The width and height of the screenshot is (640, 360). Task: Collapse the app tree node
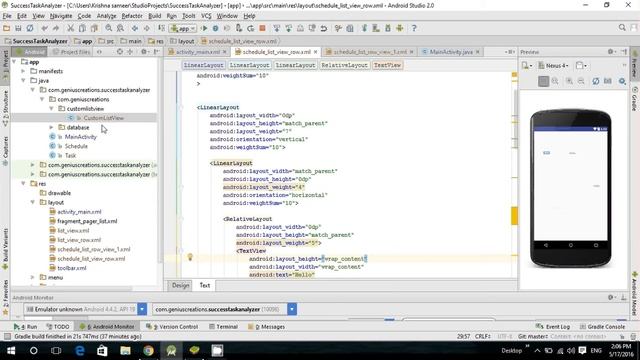coord(14,62)
